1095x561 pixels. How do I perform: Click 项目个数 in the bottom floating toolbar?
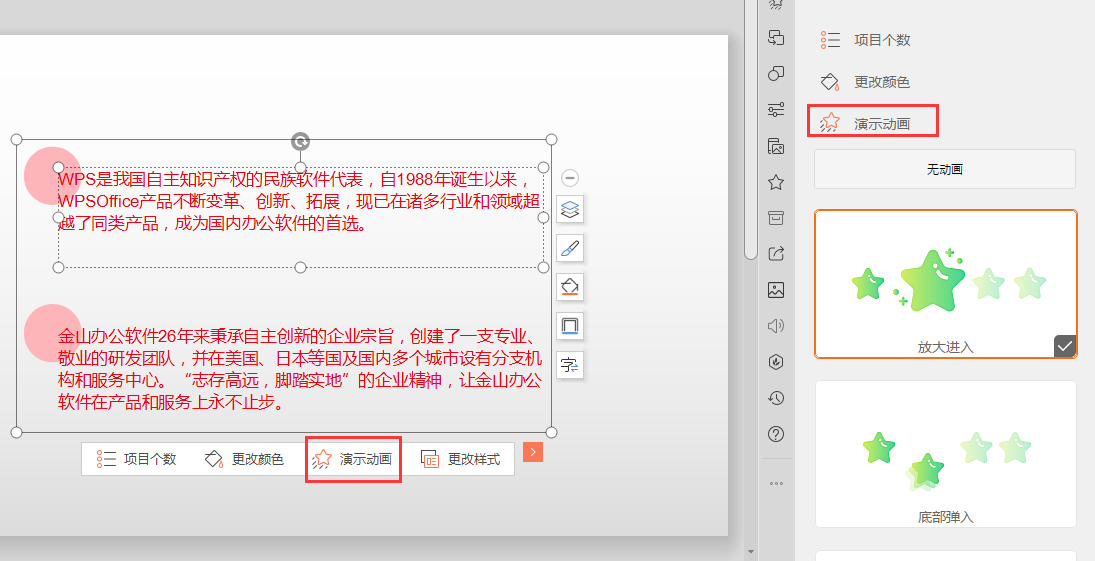137,459
